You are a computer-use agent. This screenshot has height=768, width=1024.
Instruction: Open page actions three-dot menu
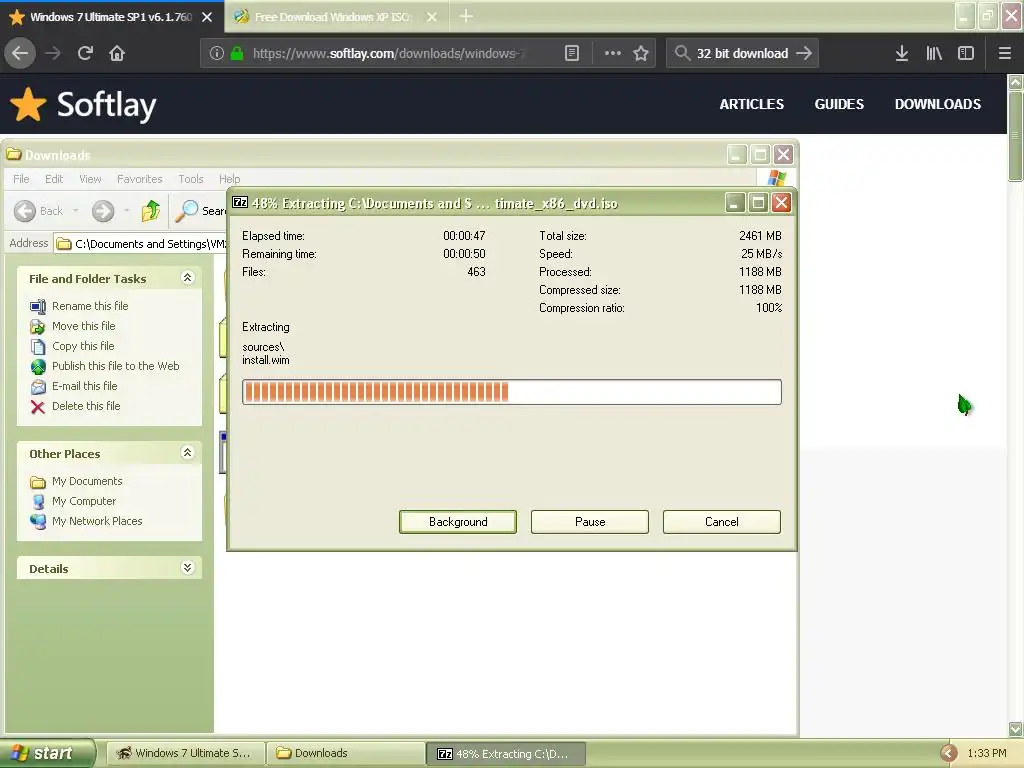point(613,53)
